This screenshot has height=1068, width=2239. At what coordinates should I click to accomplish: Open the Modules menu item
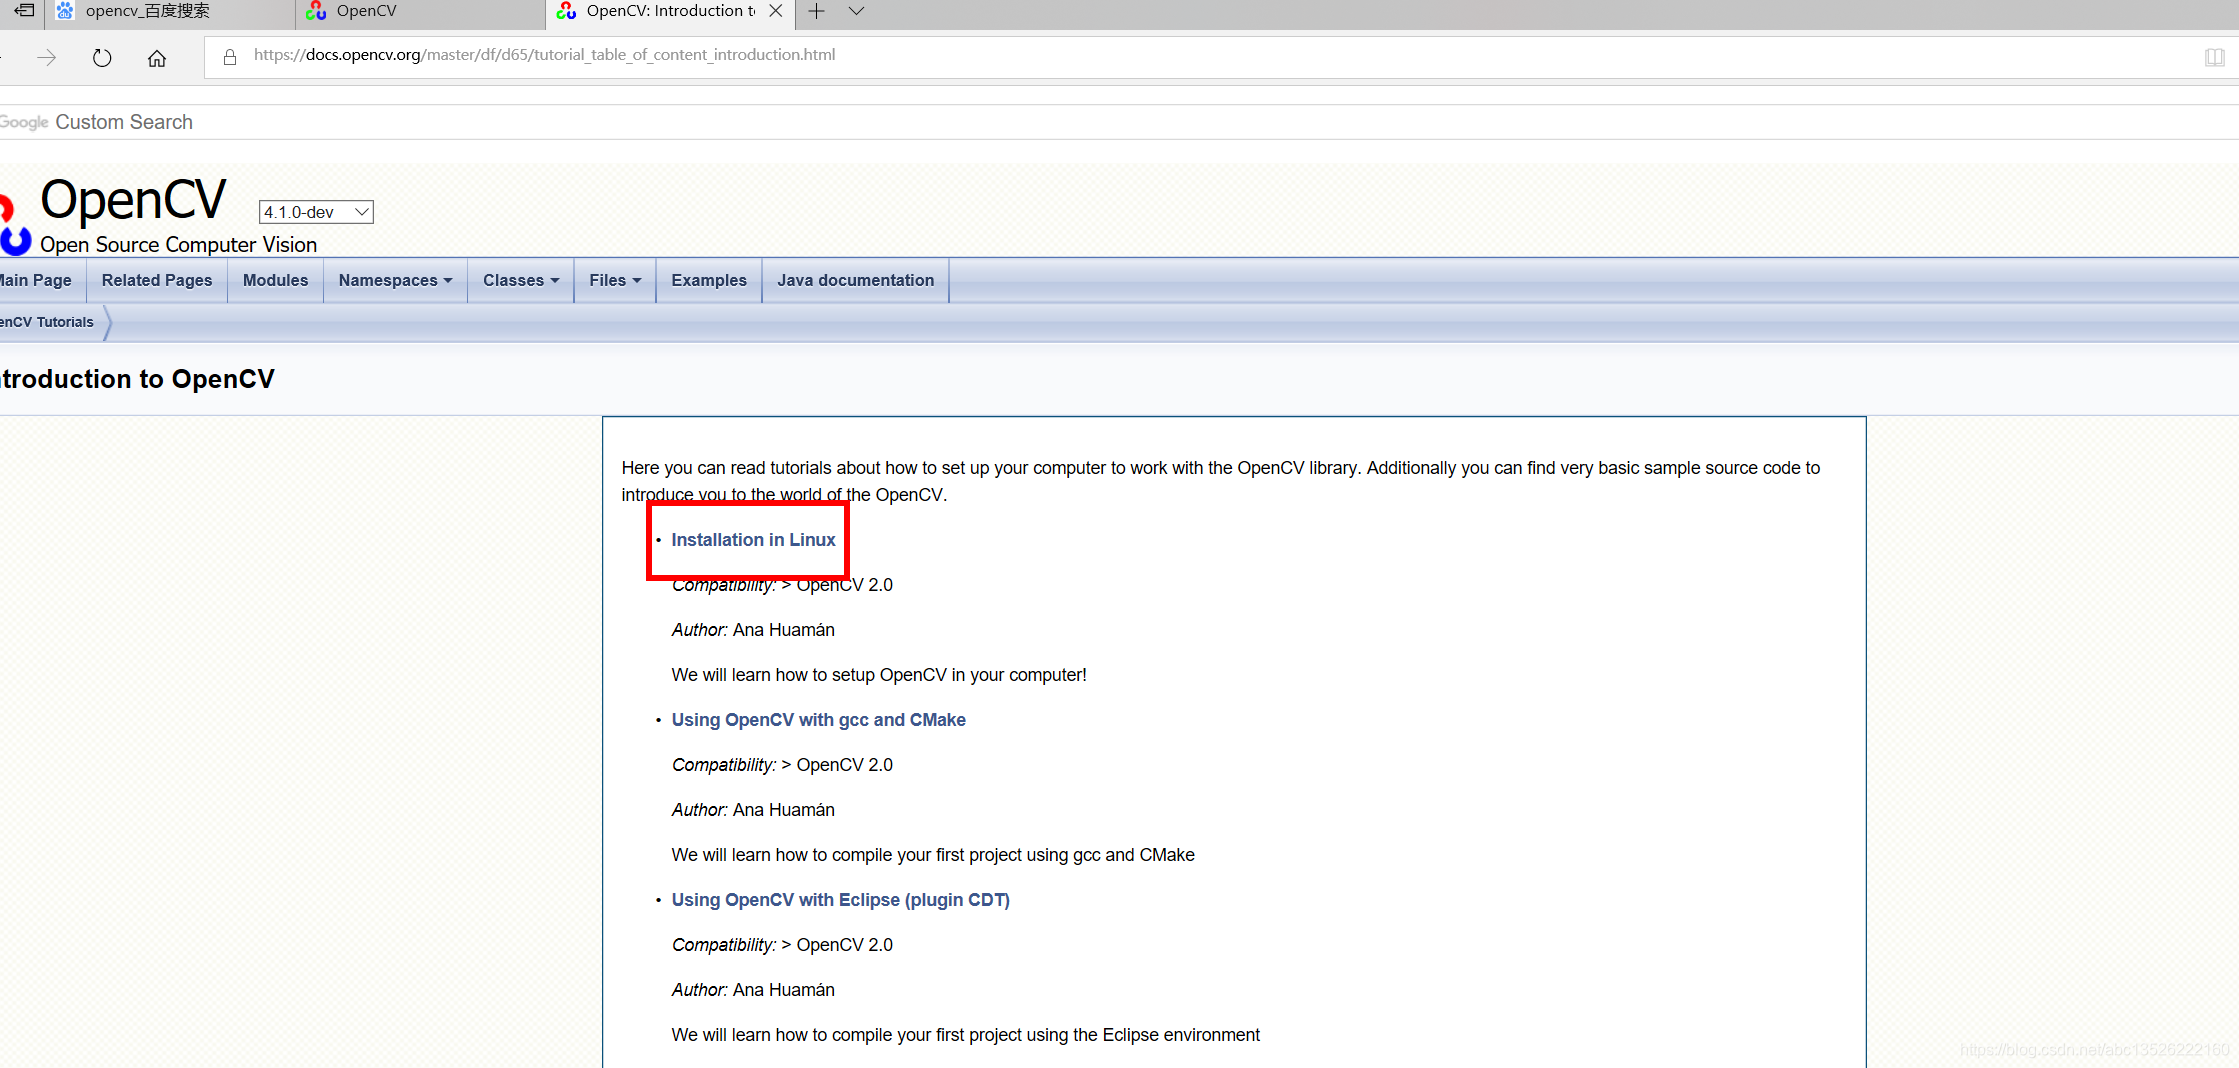point(275,280)
